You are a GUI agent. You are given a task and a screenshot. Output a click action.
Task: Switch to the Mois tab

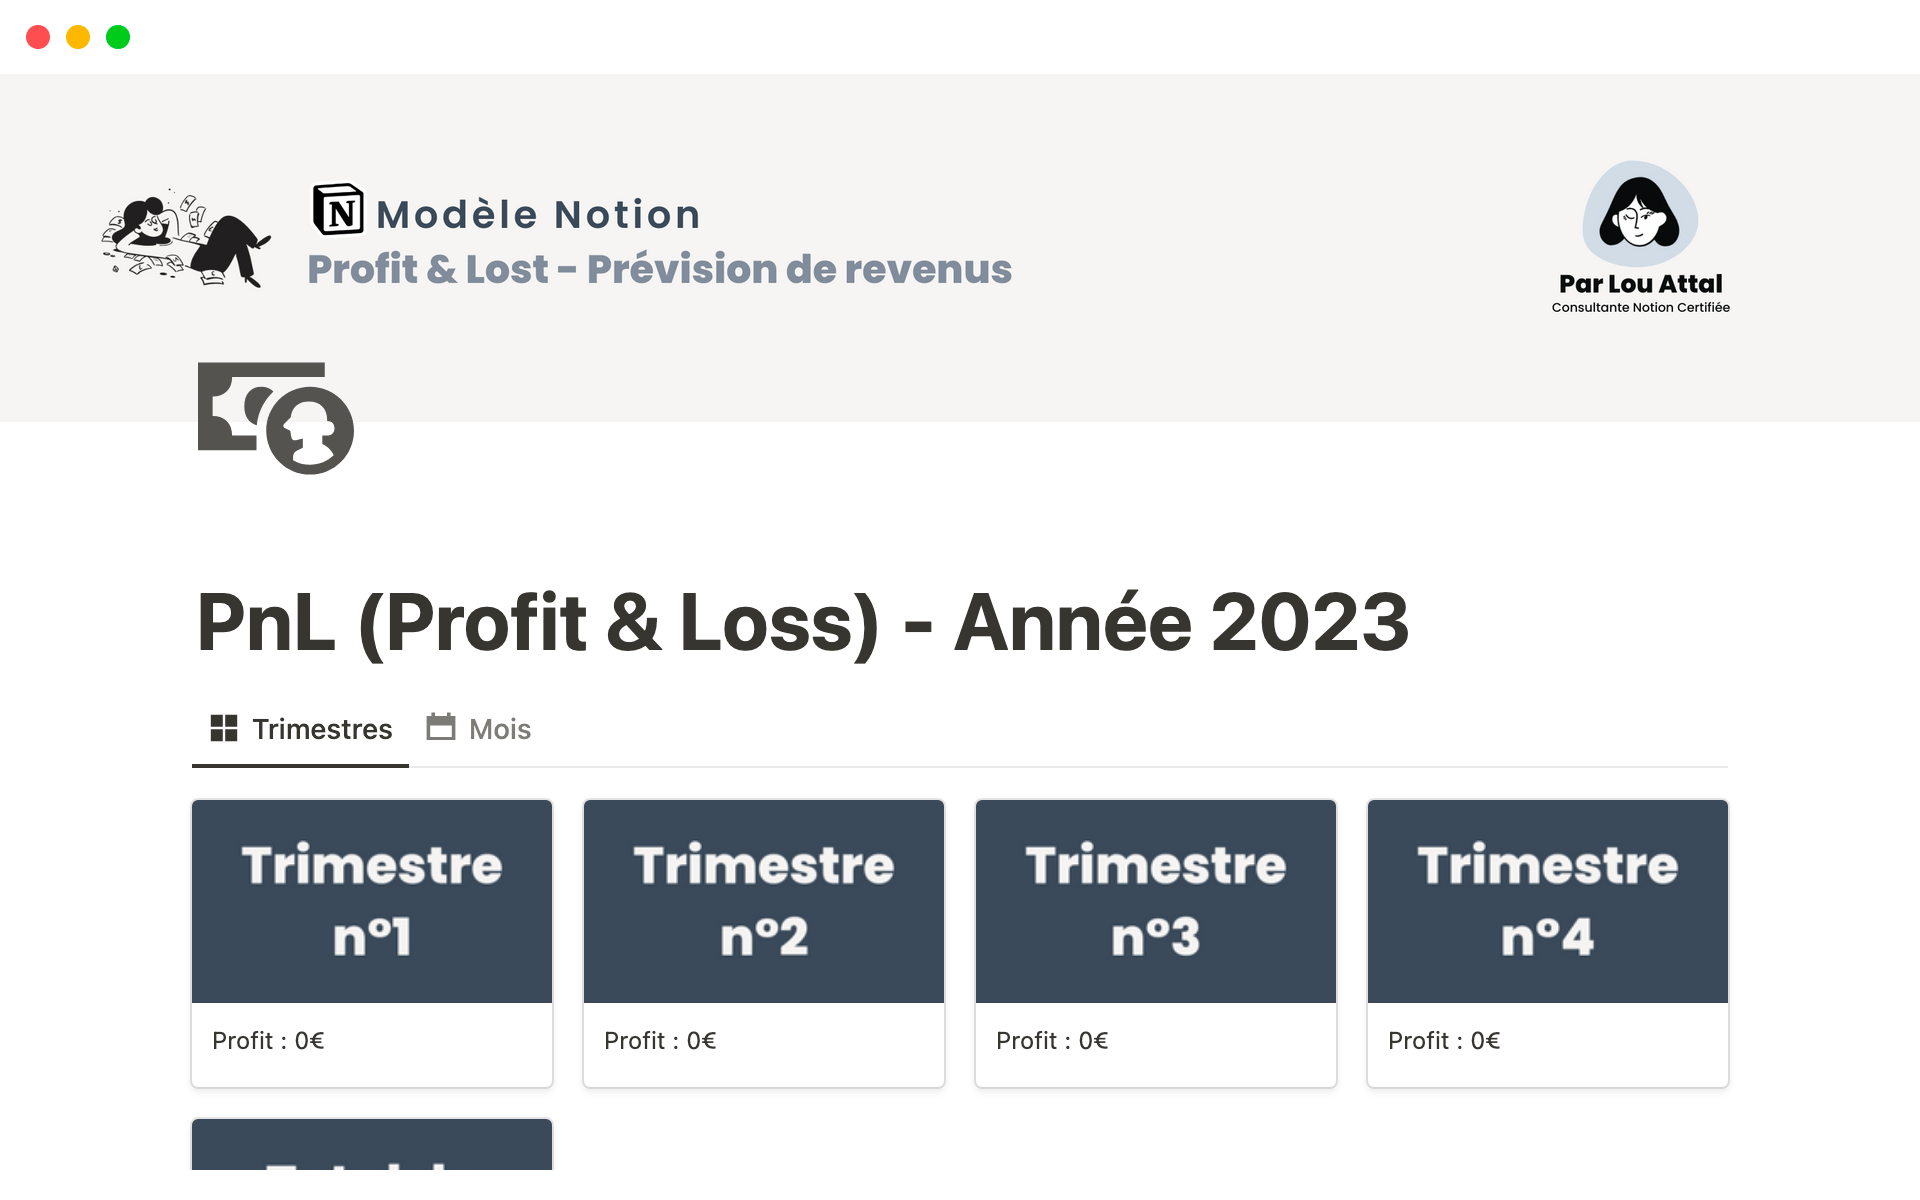pos(499,729)
